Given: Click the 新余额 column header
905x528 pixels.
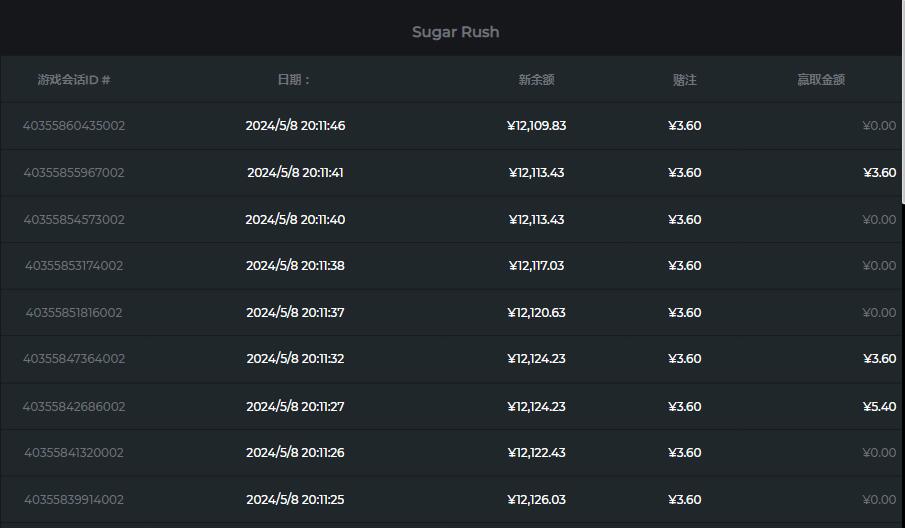Looking at the screenshot, I should pos(536,80).
